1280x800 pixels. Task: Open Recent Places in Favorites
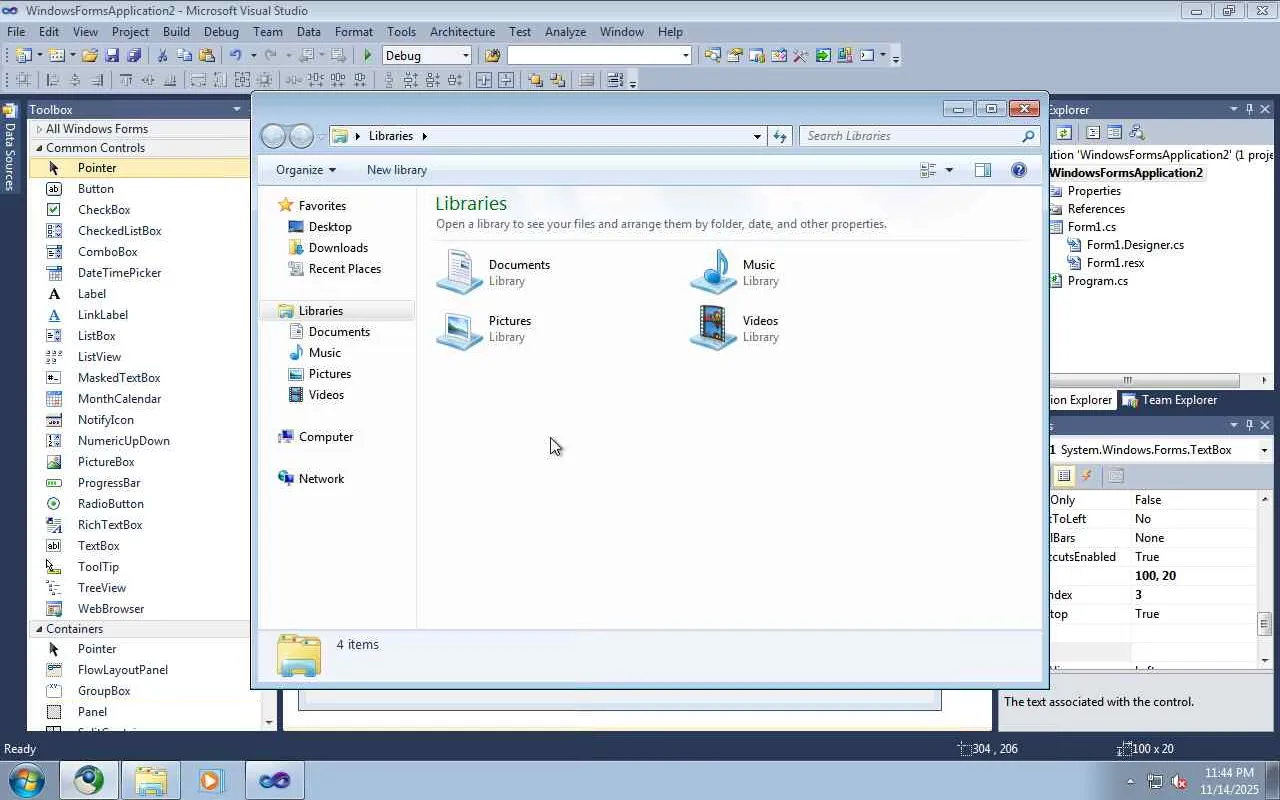pos(344,269)
